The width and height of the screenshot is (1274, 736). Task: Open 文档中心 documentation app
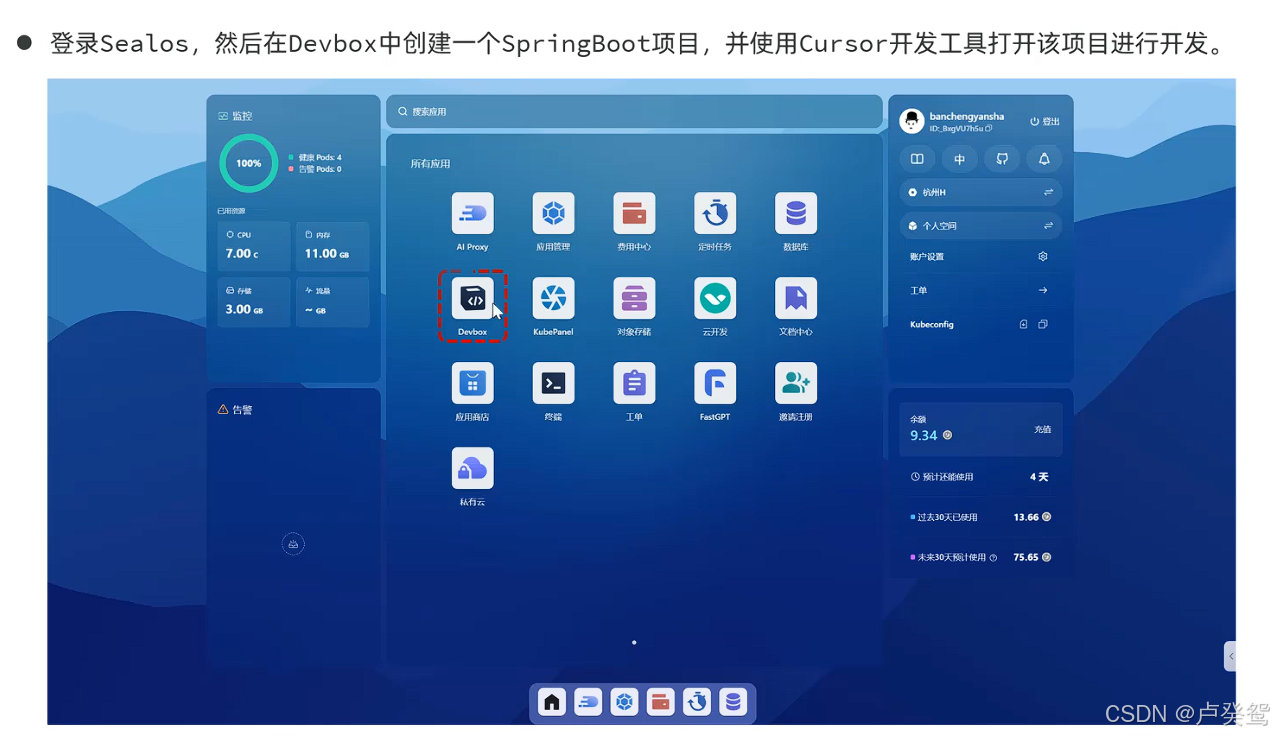click(x=796, y=298)
